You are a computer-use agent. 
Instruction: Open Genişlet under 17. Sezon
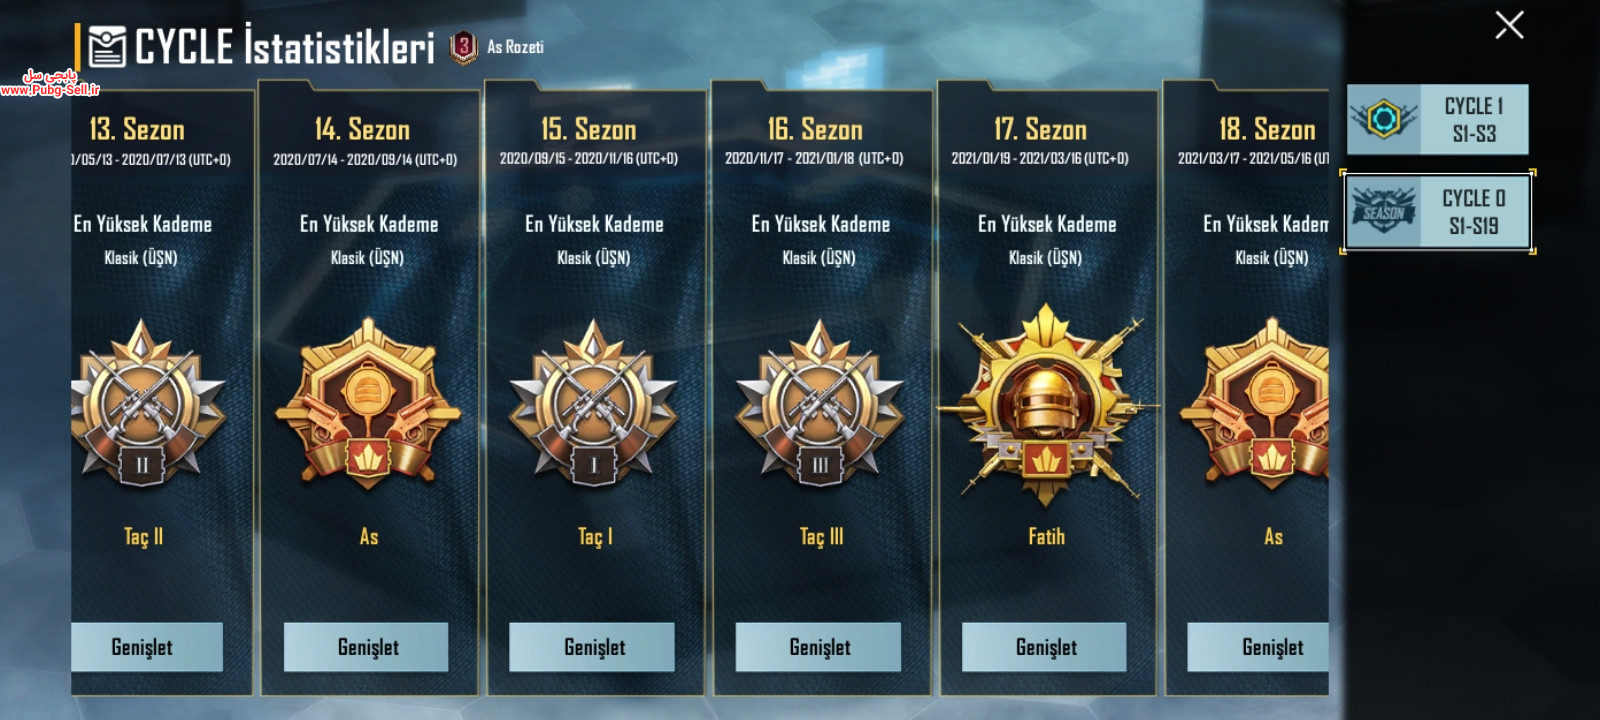pyautogui.click(x=1044, y=647)
